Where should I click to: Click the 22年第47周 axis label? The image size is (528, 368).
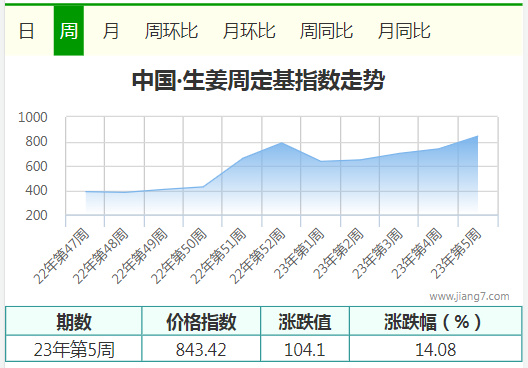click(x=62, y=256)
